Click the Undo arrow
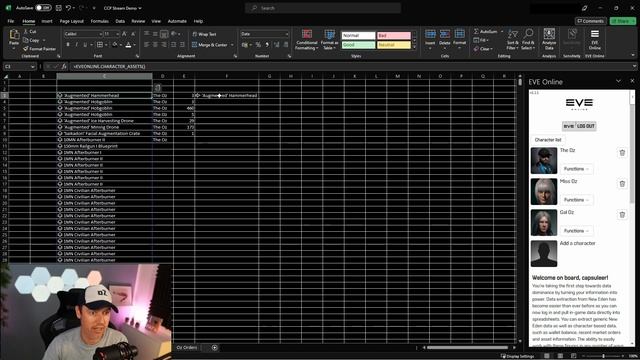Screen dimensions: 640x360 69,8
